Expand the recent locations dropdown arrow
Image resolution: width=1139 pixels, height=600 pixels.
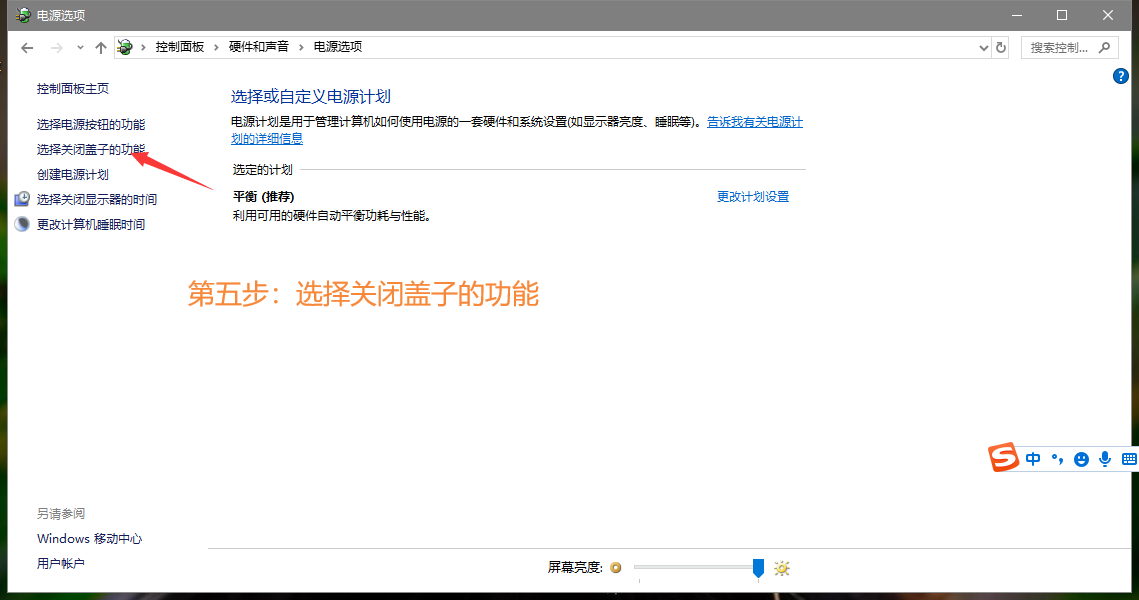click(x=79, y=47)
